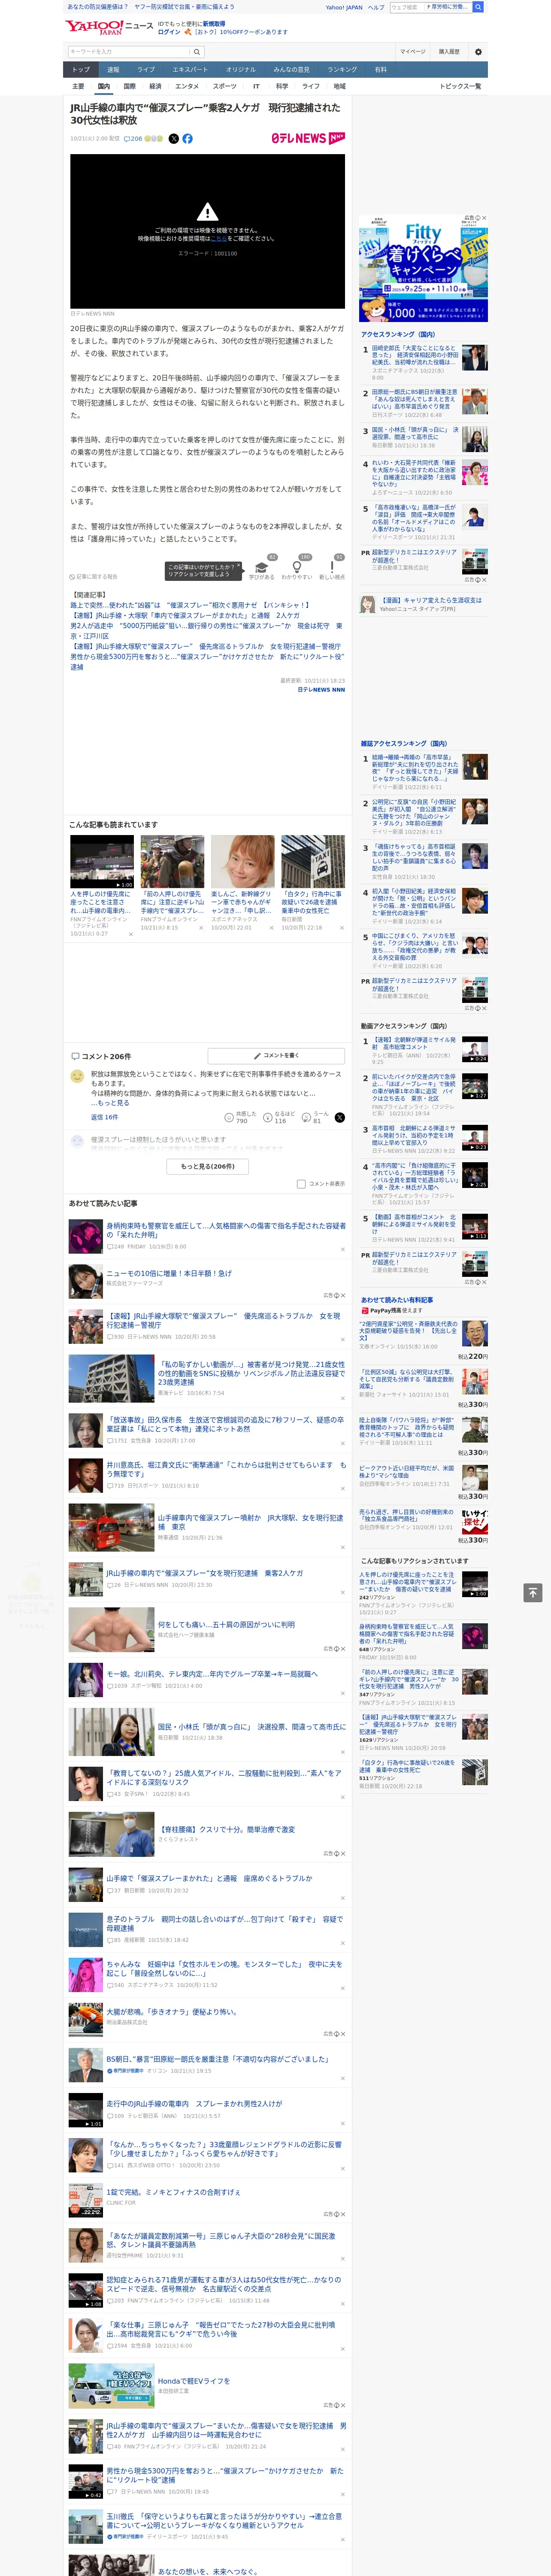Open the 国際 category
This screenshot has width=551, height=2576.
point(129,86)
